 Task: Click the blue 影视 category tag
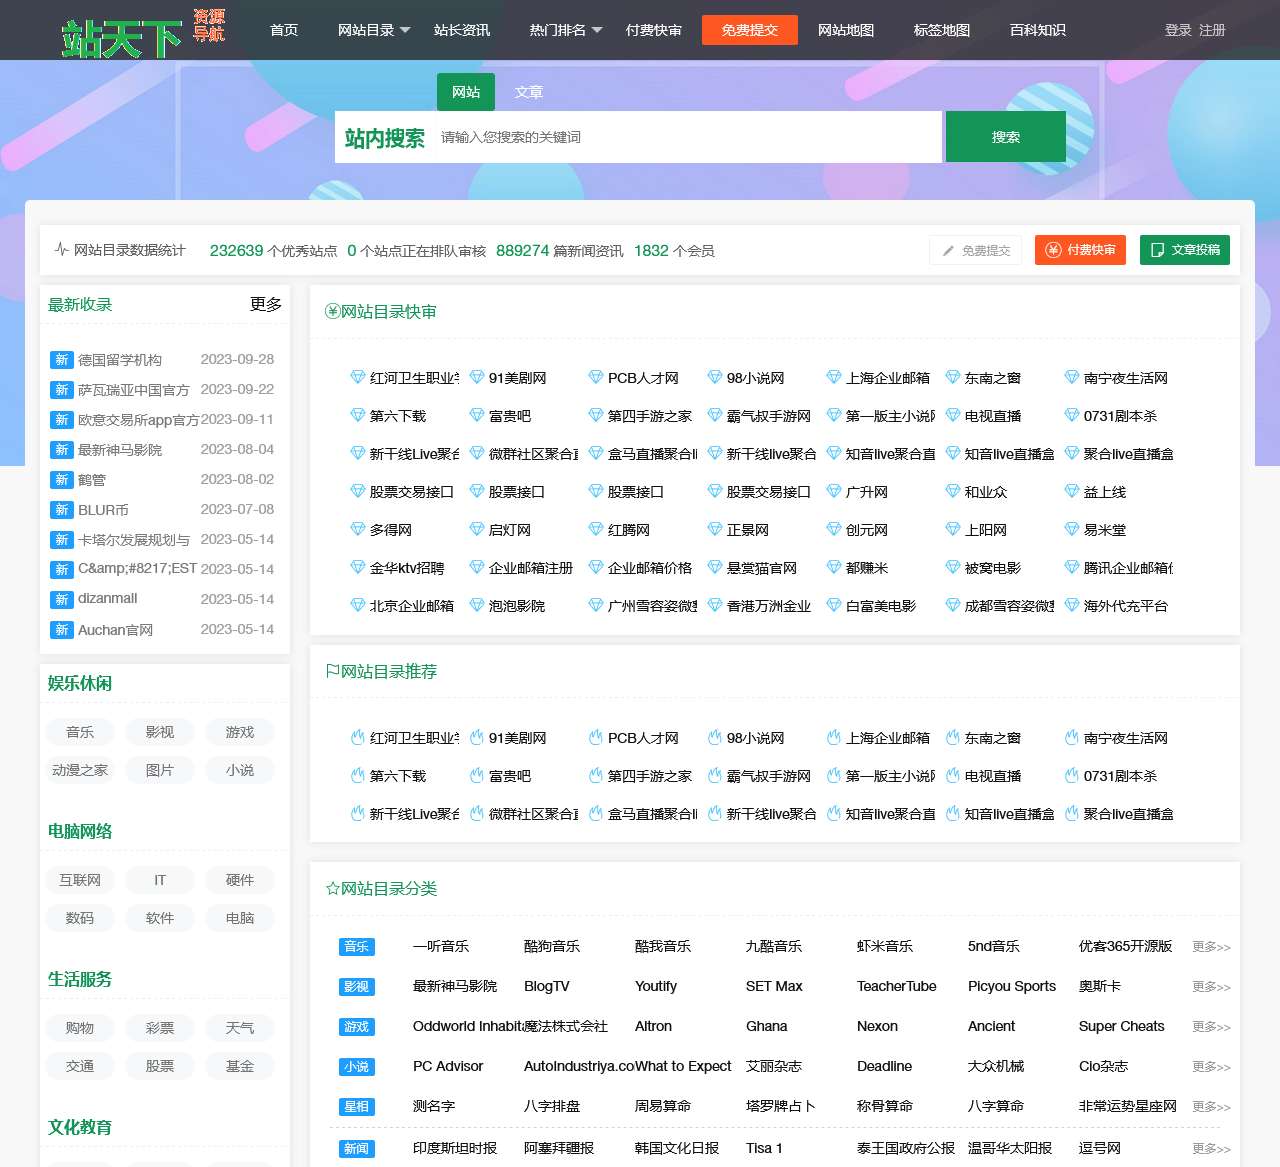pyautogui.click(x=356, y=987)
